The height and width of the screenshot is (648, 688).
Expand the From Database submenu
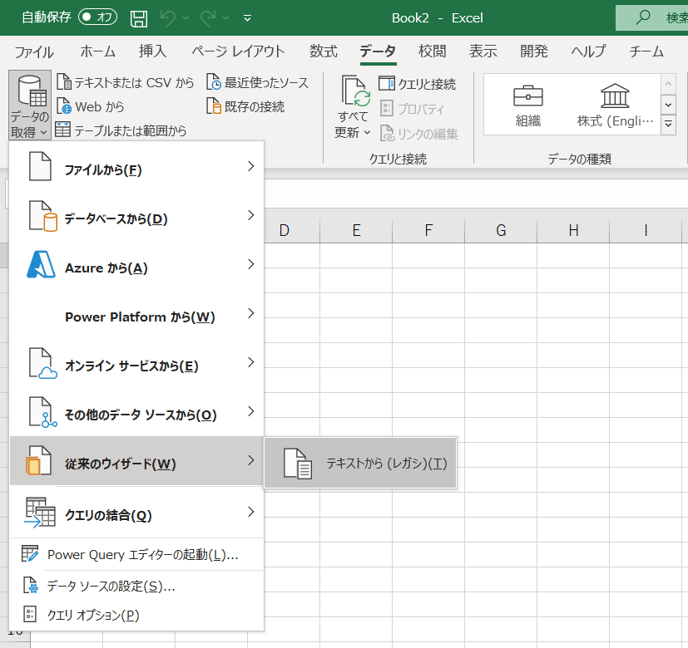click(x=136, y=219)
